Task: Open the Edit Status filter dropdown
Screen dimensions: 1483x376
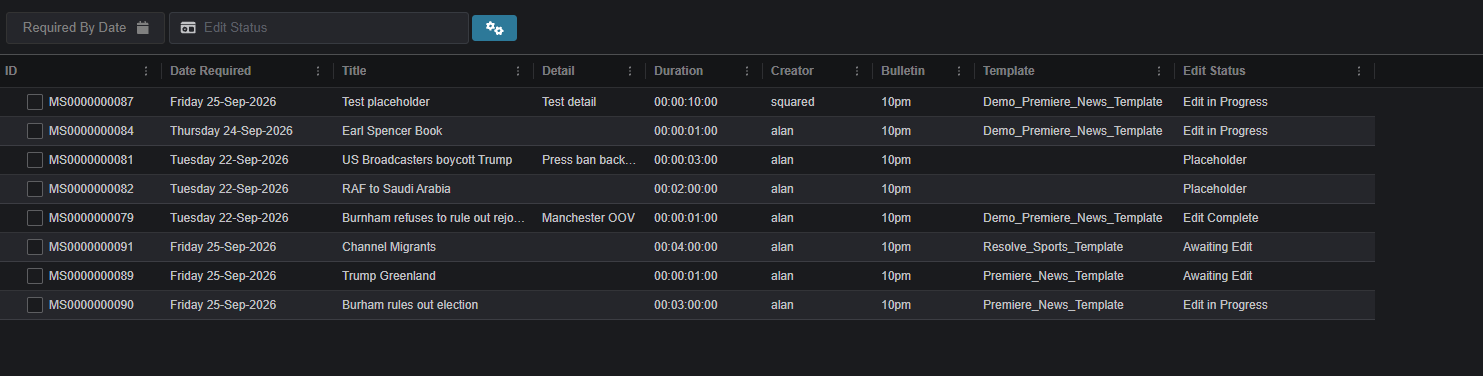Action: point(319,28)
